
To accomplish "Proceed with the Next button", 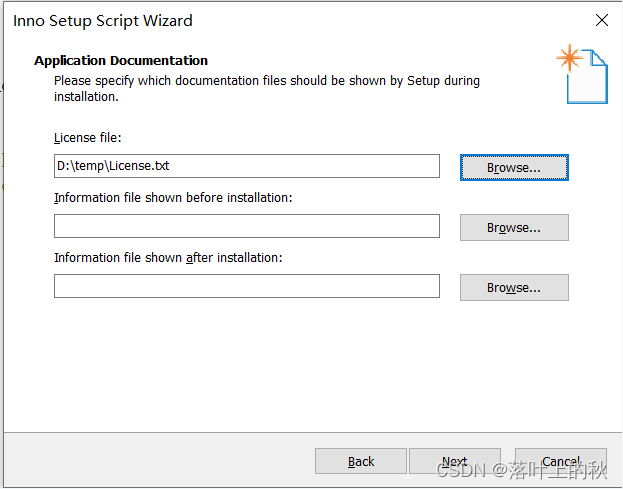I will pos(455,461).
